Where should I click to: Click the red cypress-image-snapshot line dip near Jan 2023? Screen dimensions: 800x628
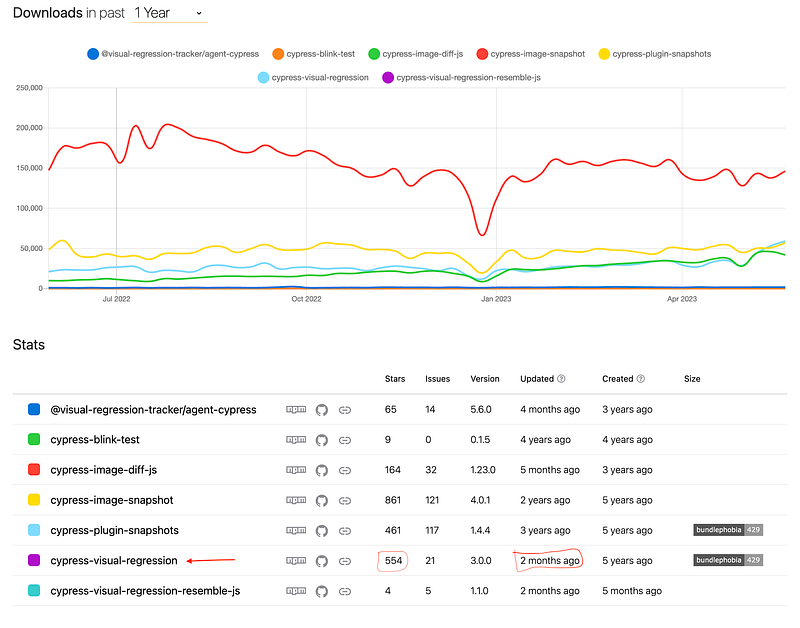(482, 234)
